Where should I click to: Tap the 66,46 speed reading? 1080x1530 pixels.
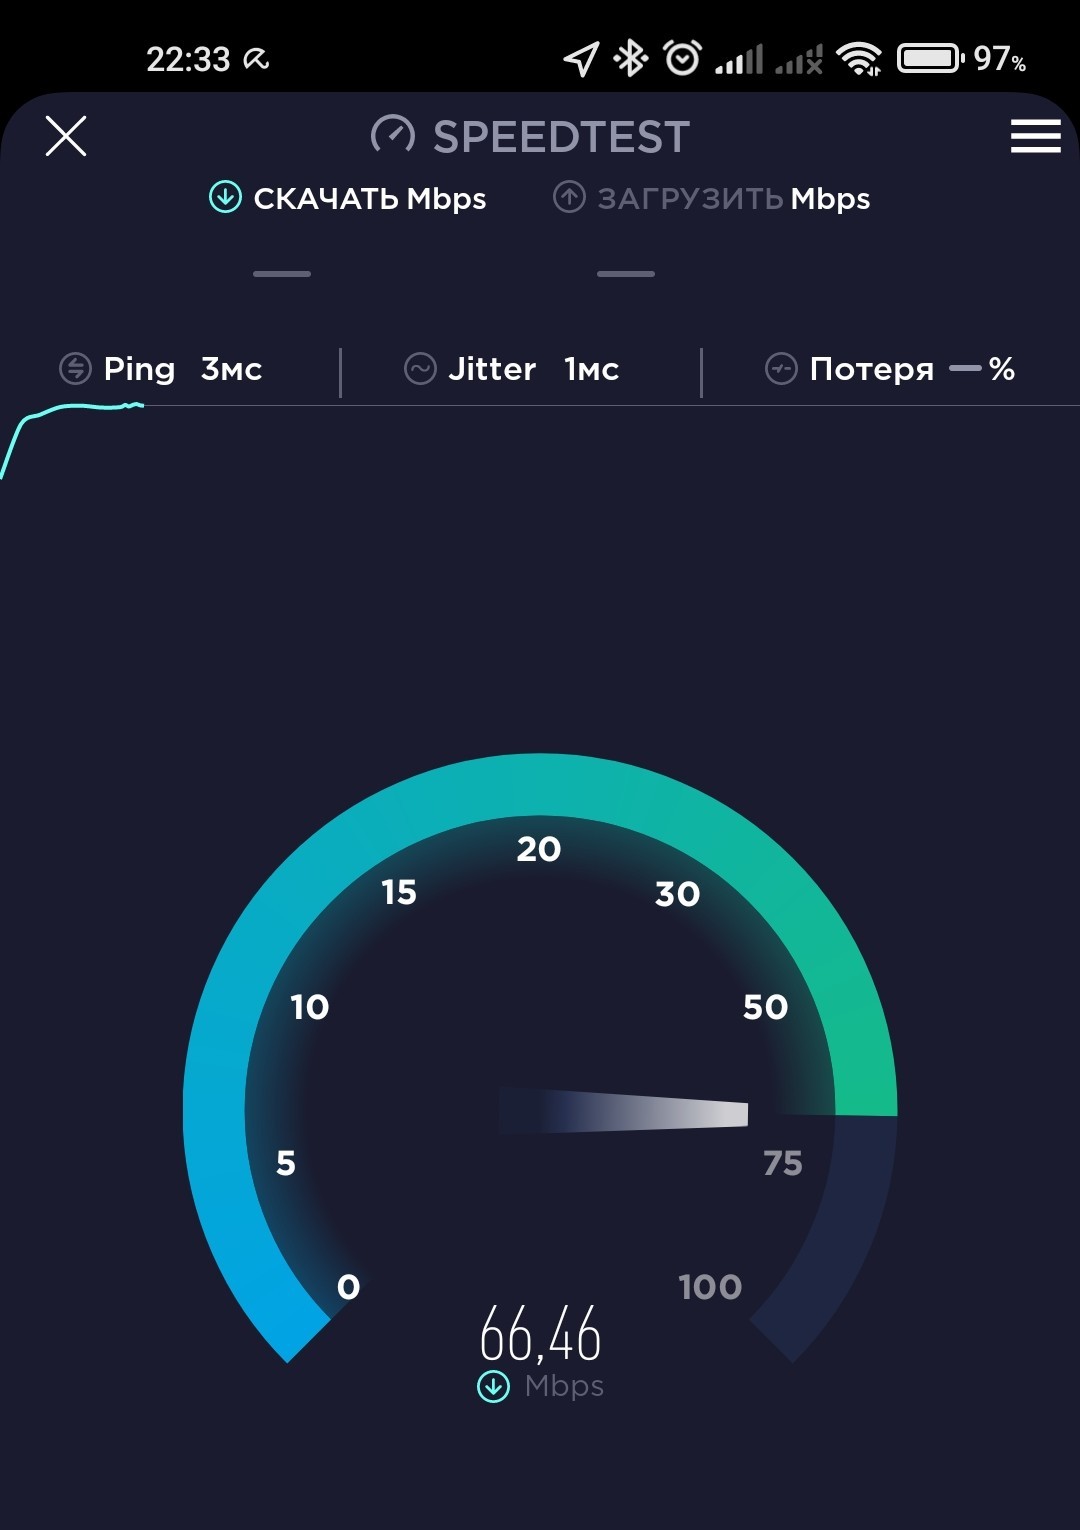540,1334
